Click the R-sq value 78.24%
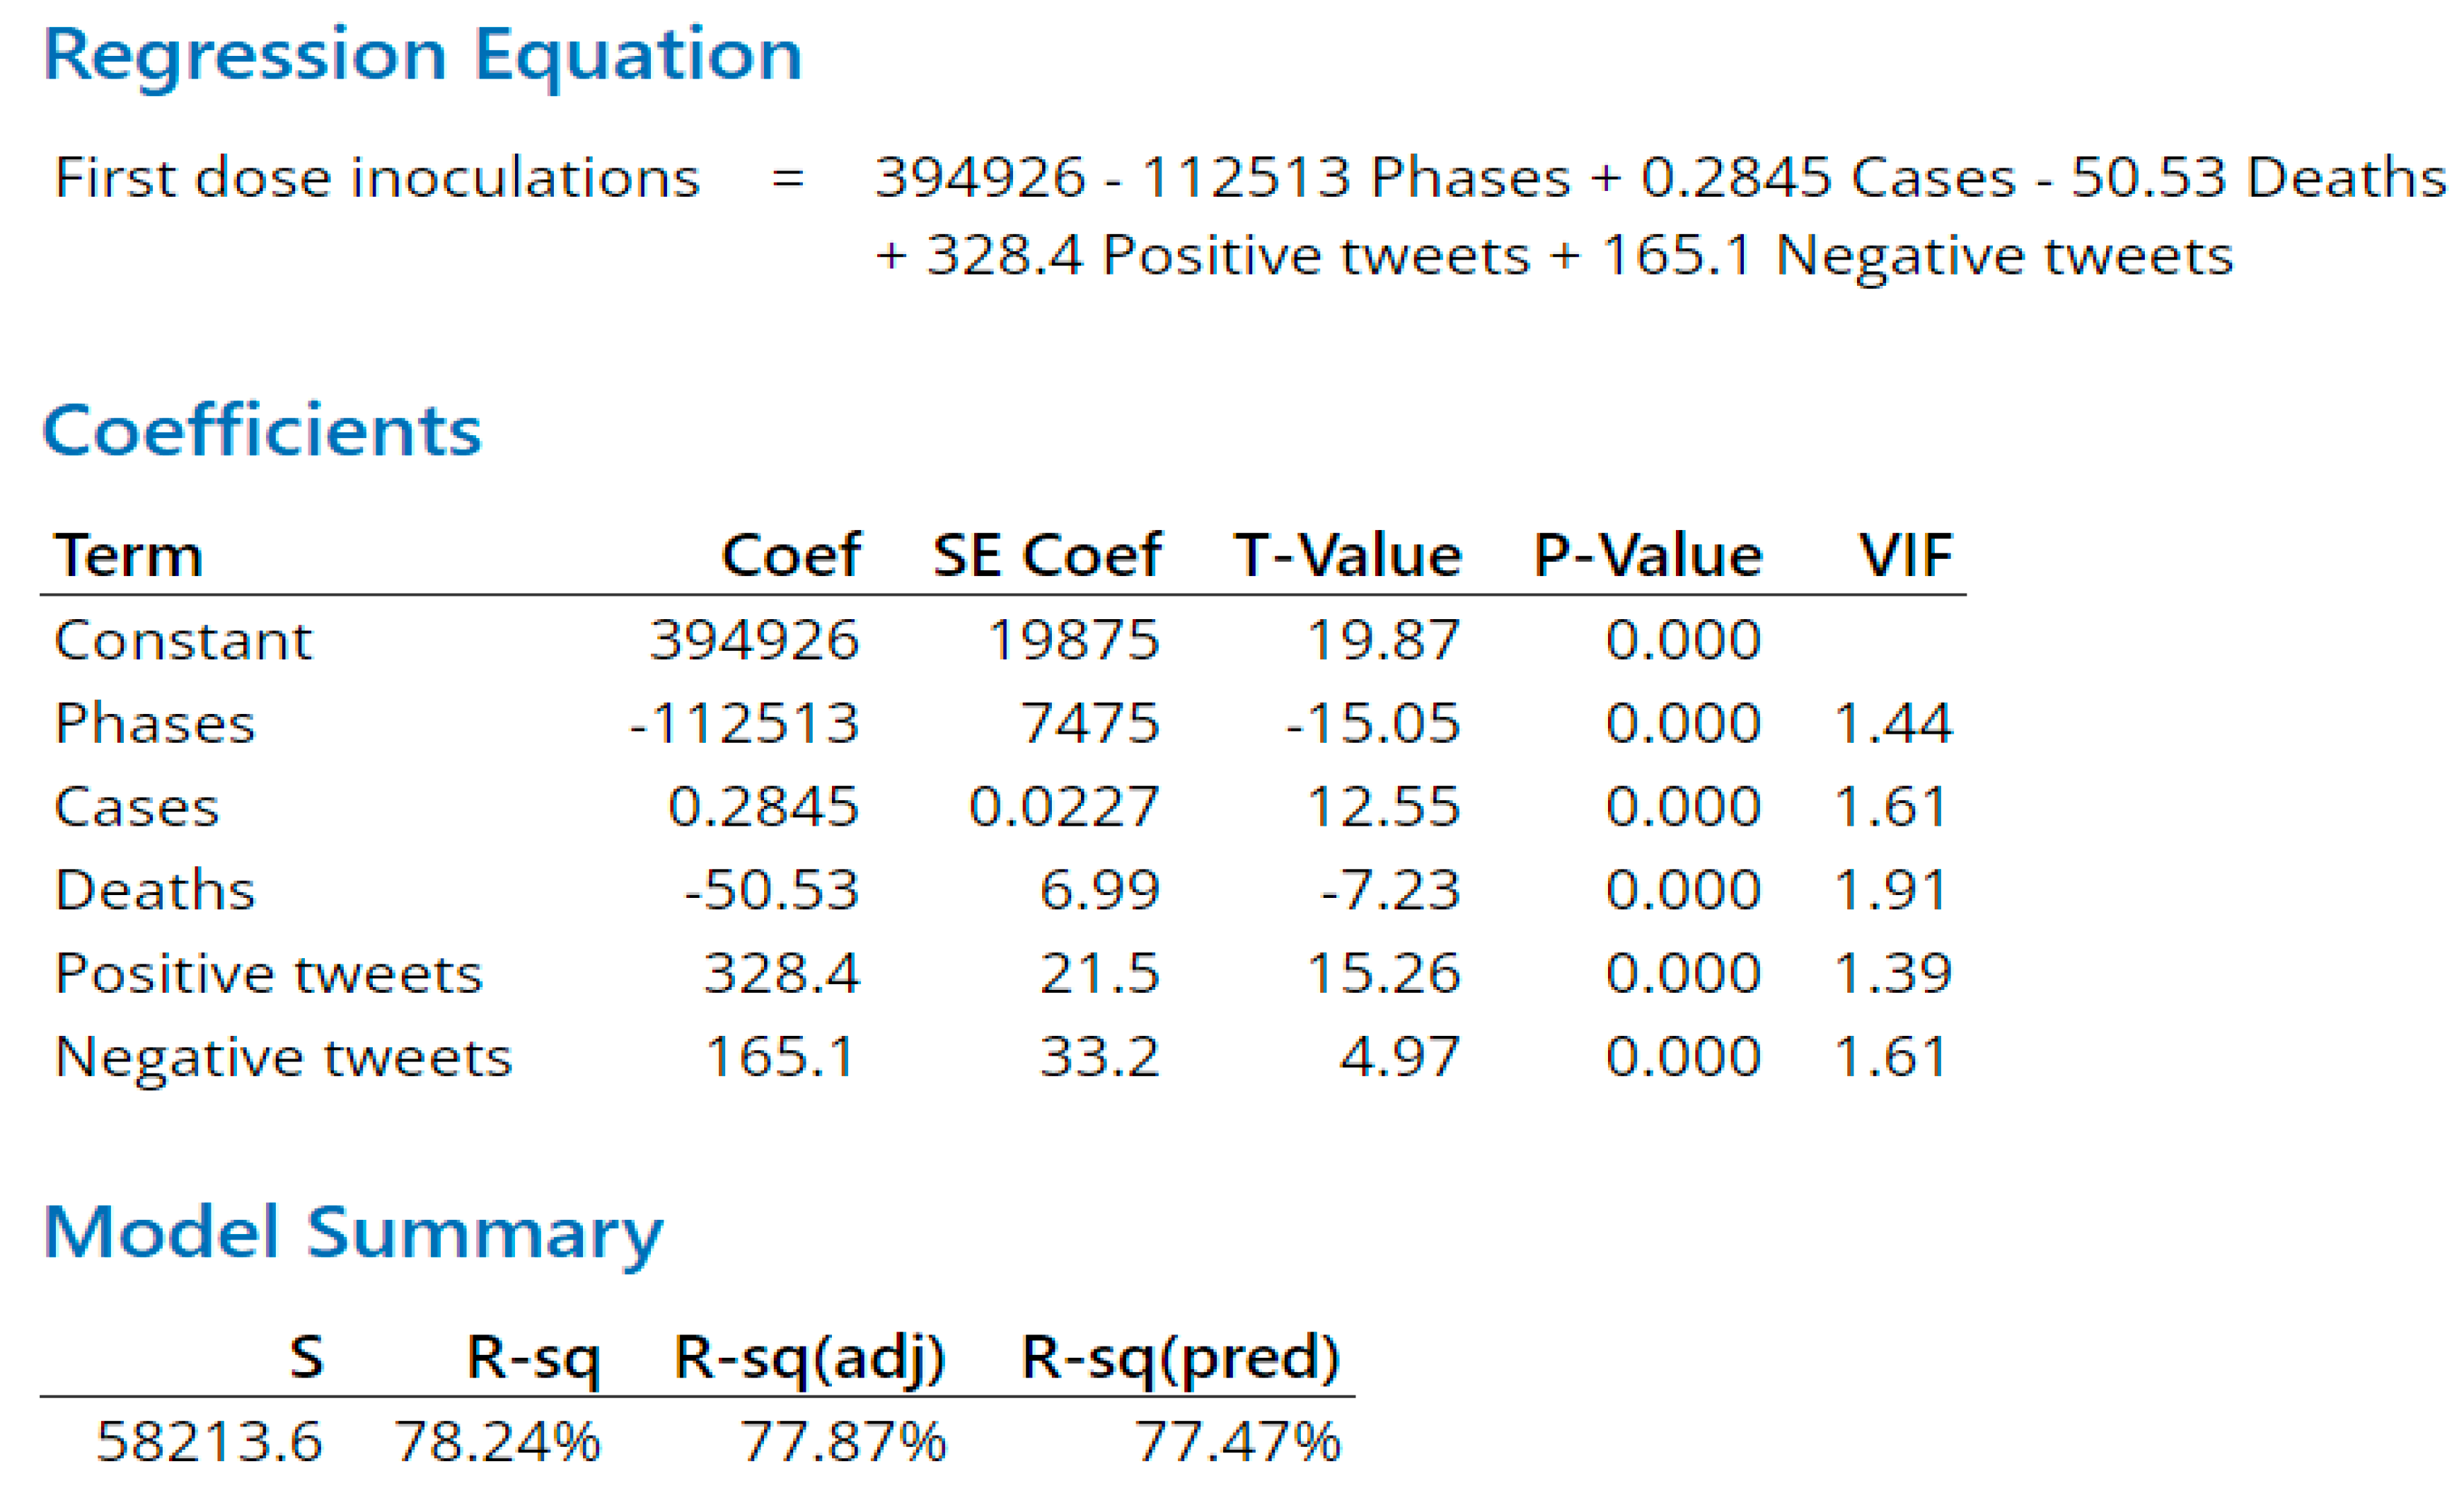2464x1505 pixels. (x=498, y=1442)
